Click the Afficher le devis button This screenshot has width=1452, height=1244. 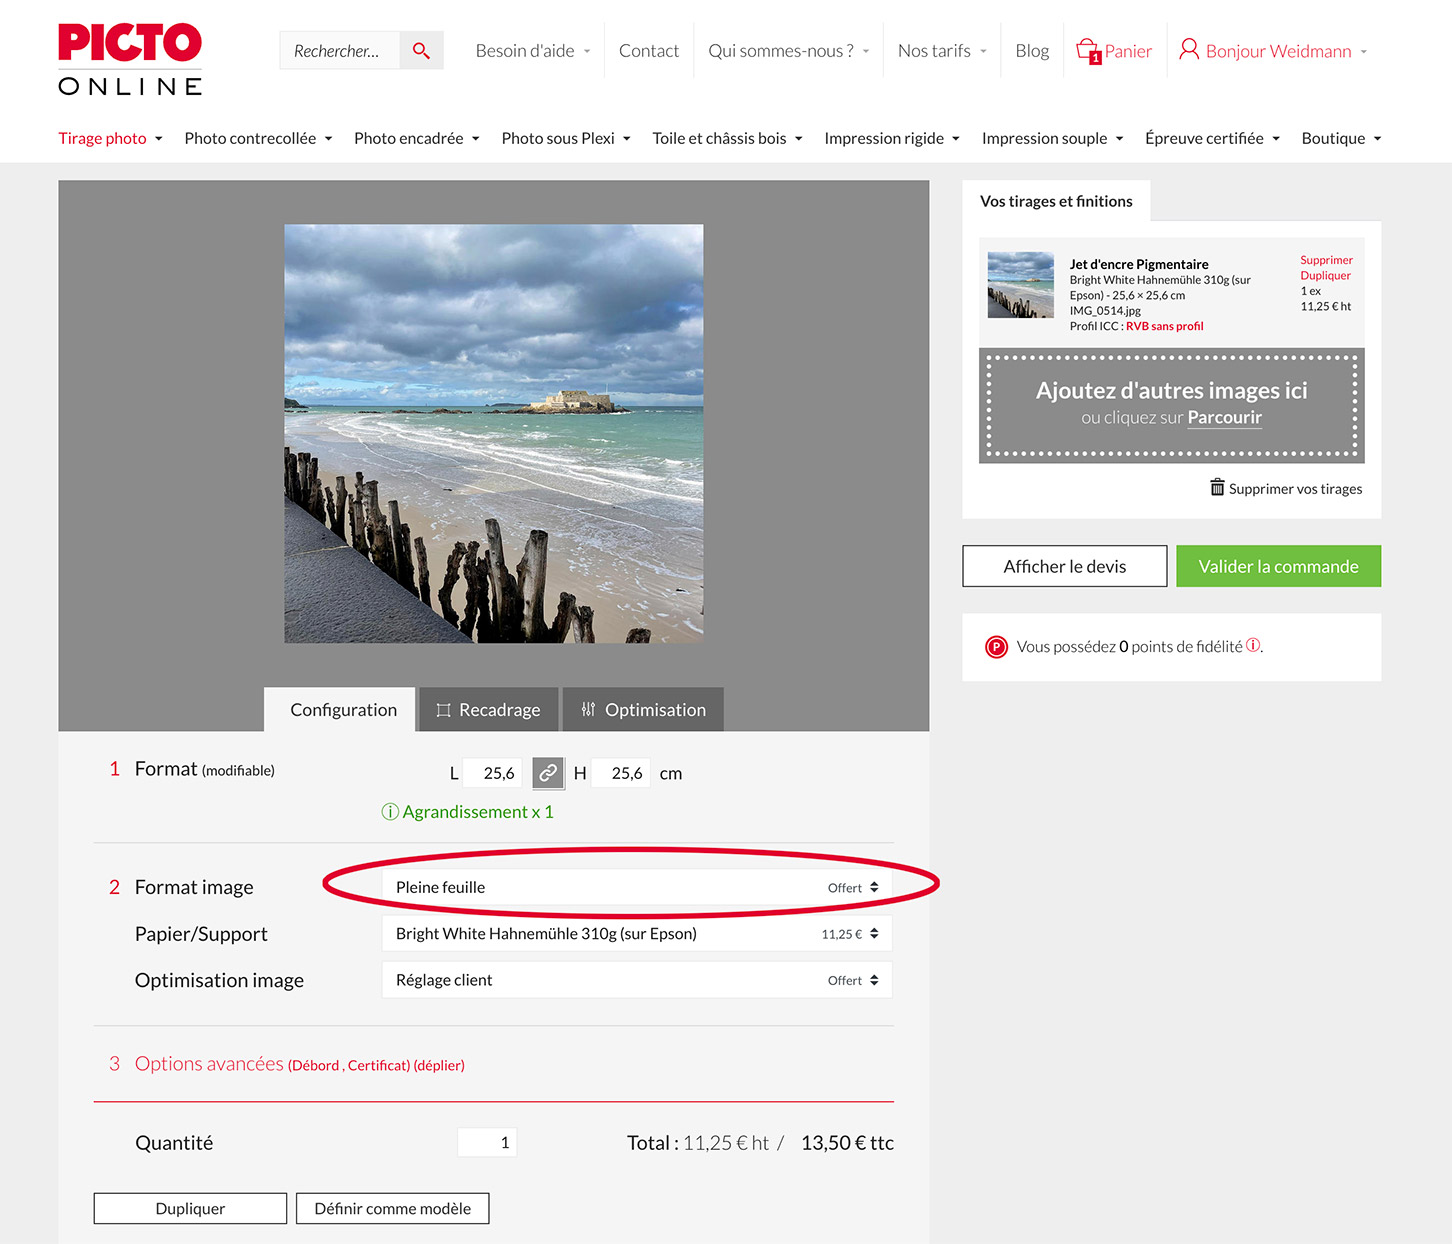1064,567
